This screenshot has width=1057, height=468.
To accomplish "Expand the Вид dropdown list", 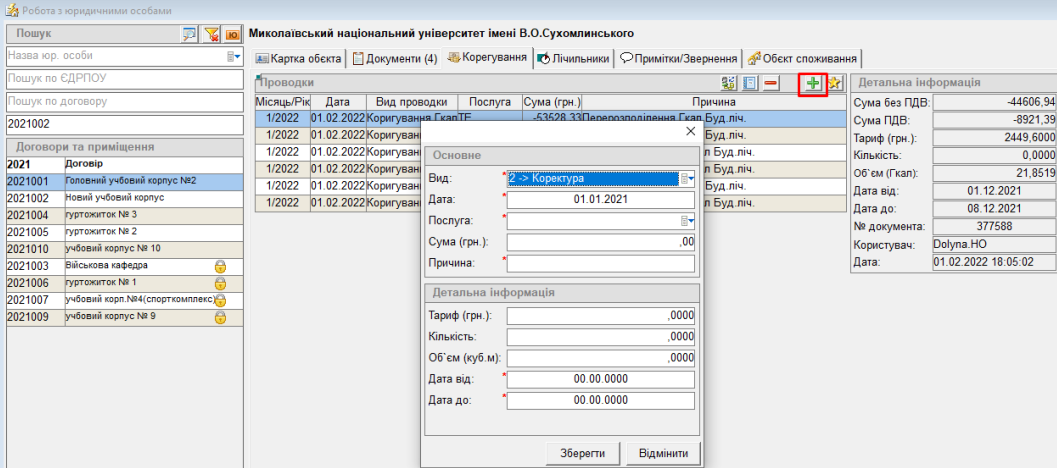I will [x=687, y=178].
